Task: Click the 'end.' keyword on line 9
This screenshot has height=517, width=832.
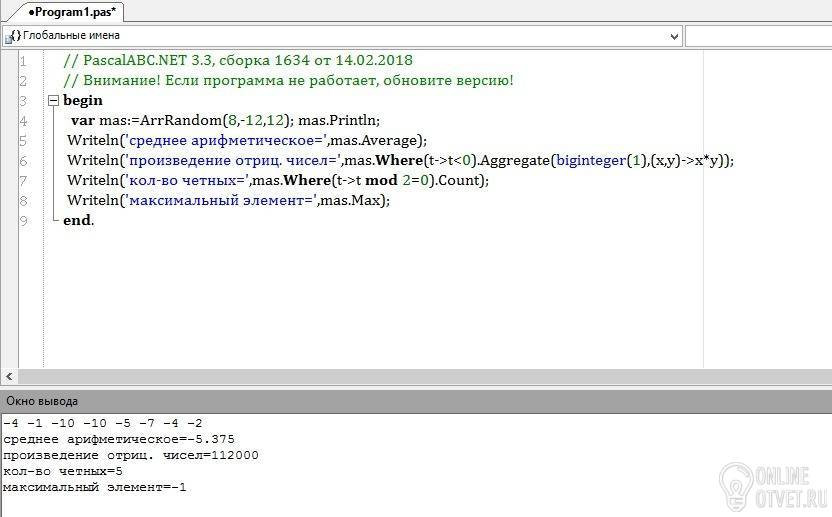Action: (78, 221)
